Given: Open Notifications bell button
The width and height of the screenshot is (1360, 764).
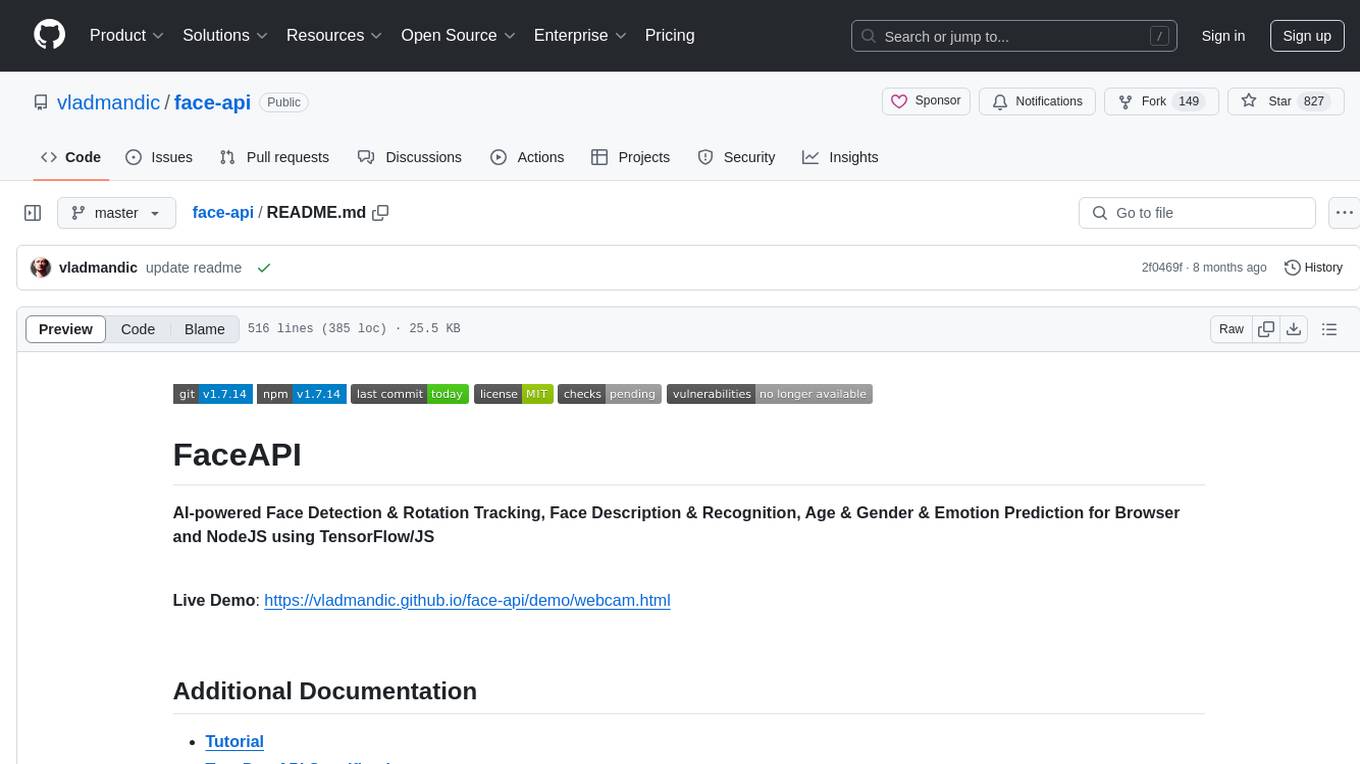Looking at the screenshot, I should coord(1037,101).
